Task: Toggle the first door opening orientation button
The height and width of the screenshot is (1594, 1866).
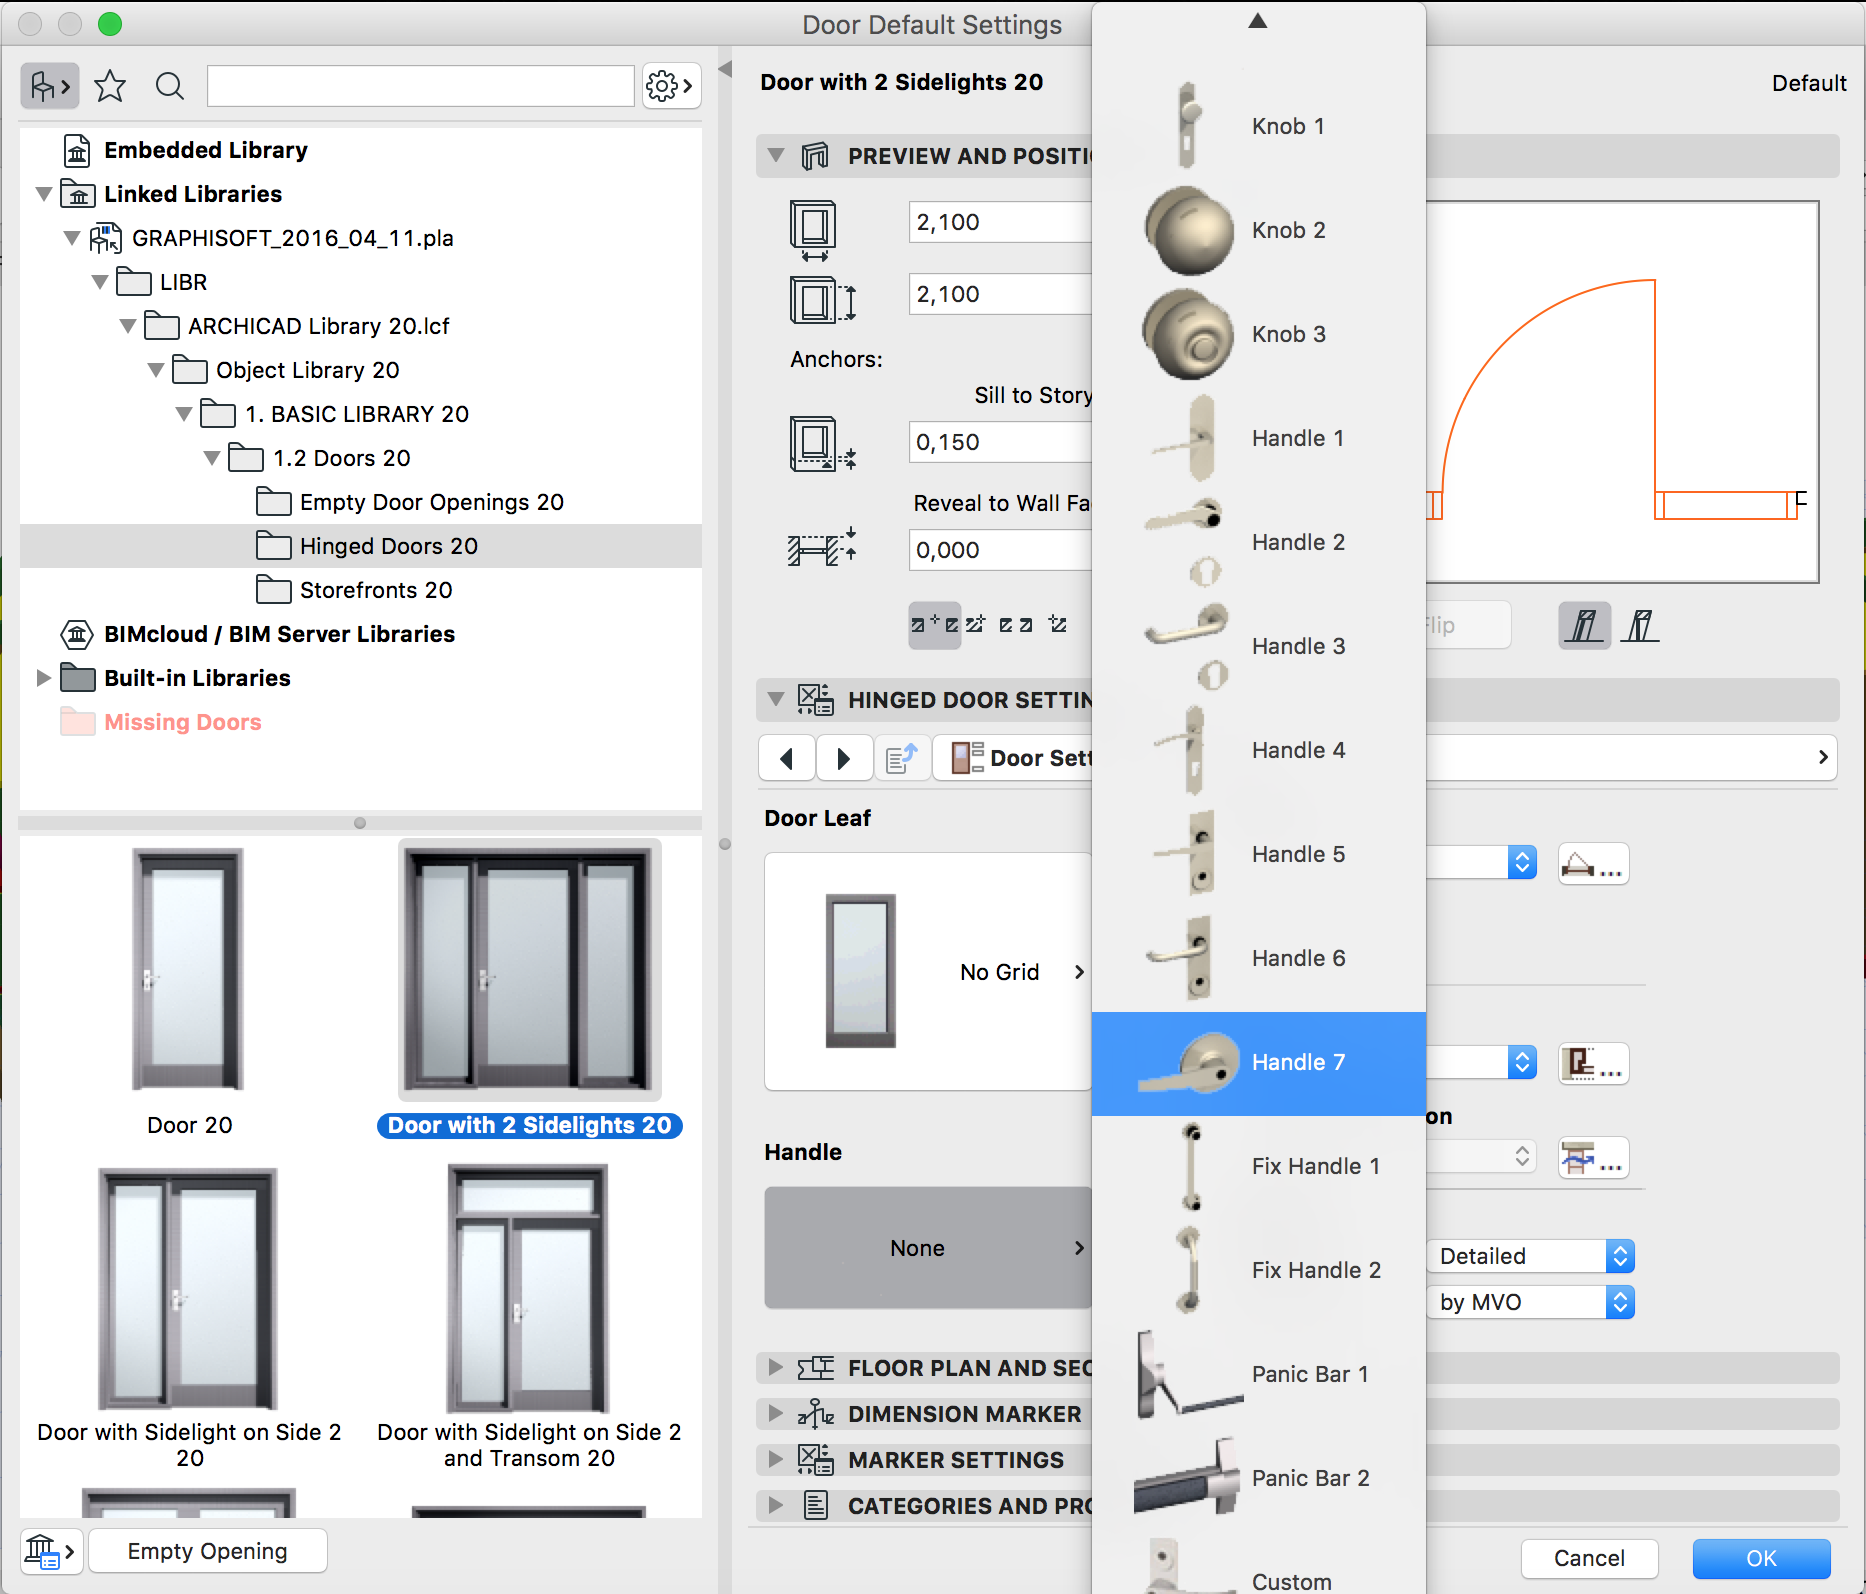Action: tap(1584, 626)
